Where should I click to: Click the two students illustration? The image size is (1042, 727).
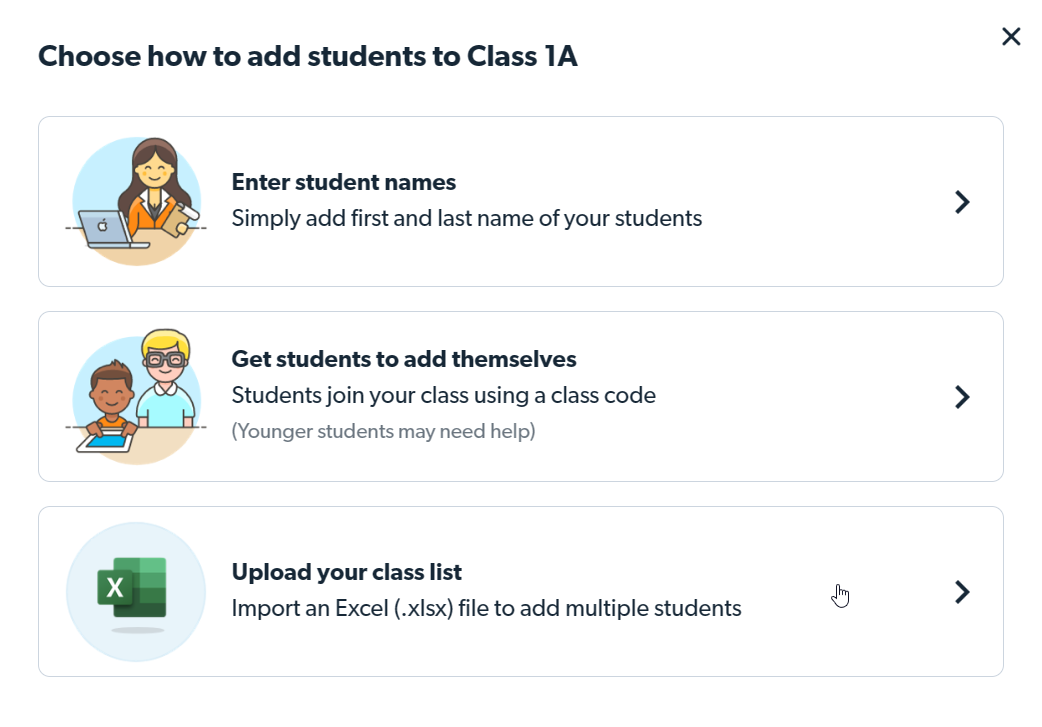point(136,397)
